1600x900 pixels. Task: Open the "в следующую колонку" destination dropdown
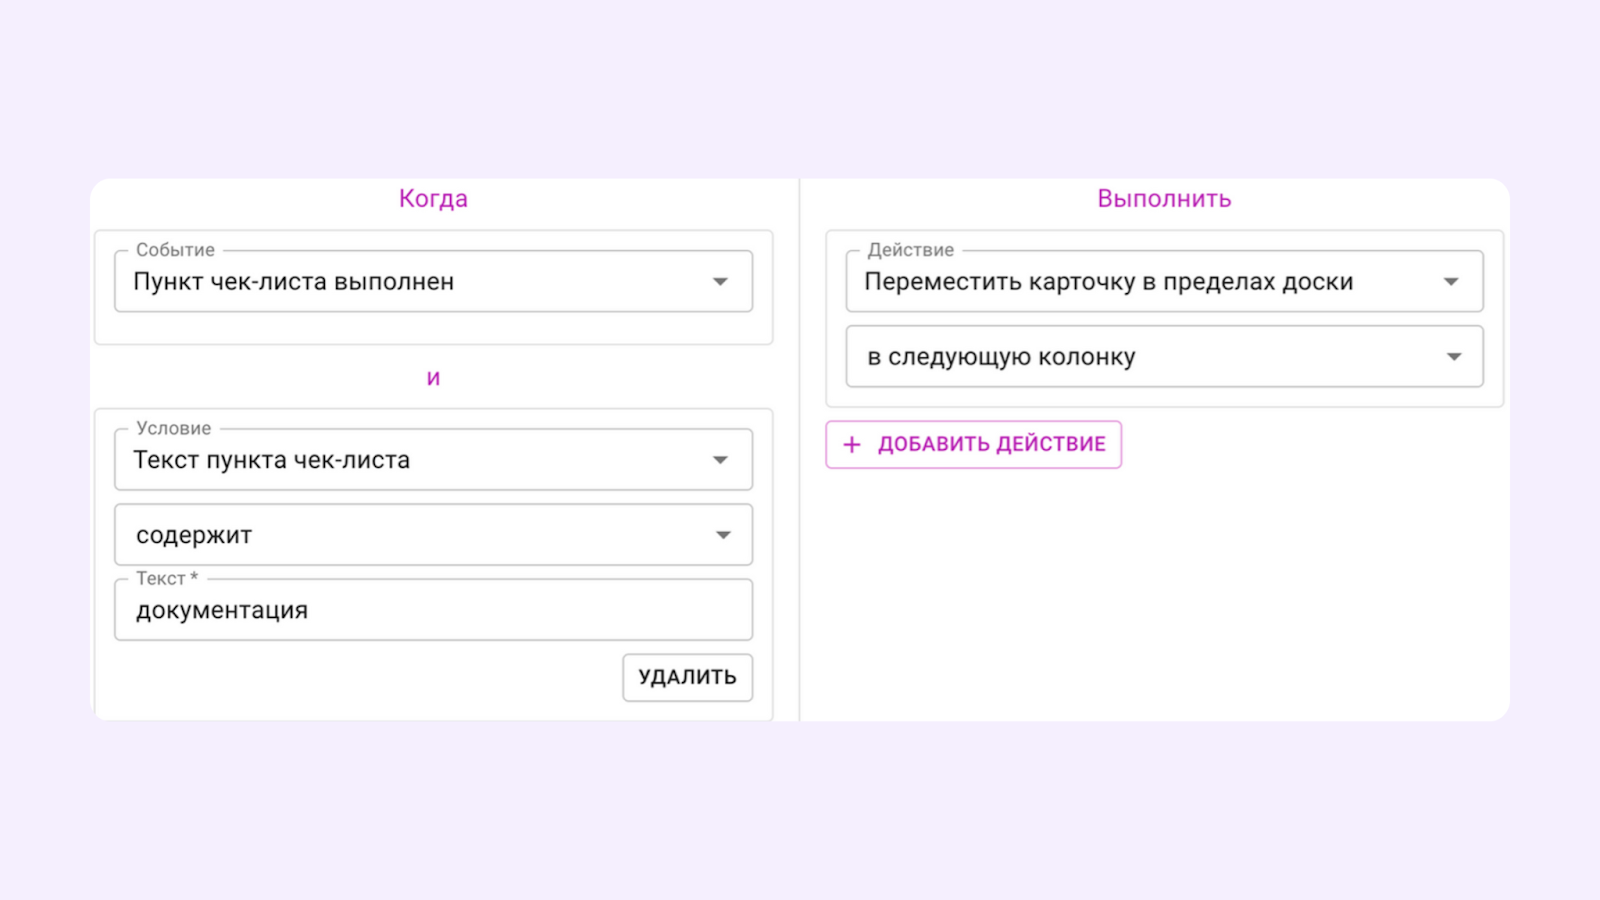[x=1163, y=356]
